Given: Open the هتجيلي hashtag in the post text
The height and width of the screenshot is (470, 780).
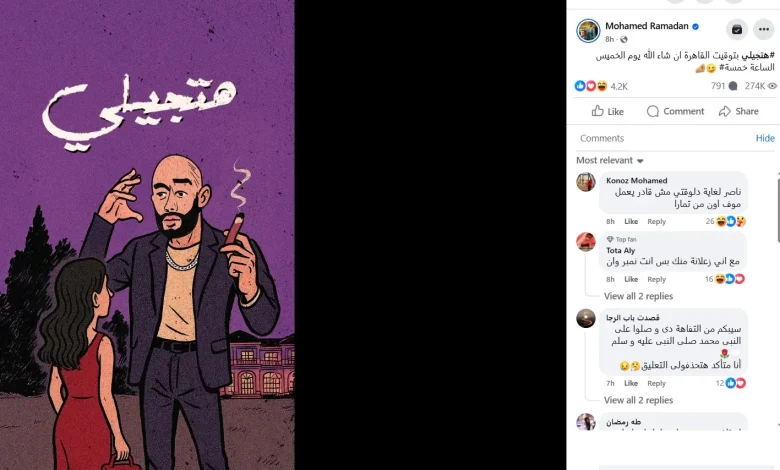Looking at the screenshot, I should (x=758, y=55).
